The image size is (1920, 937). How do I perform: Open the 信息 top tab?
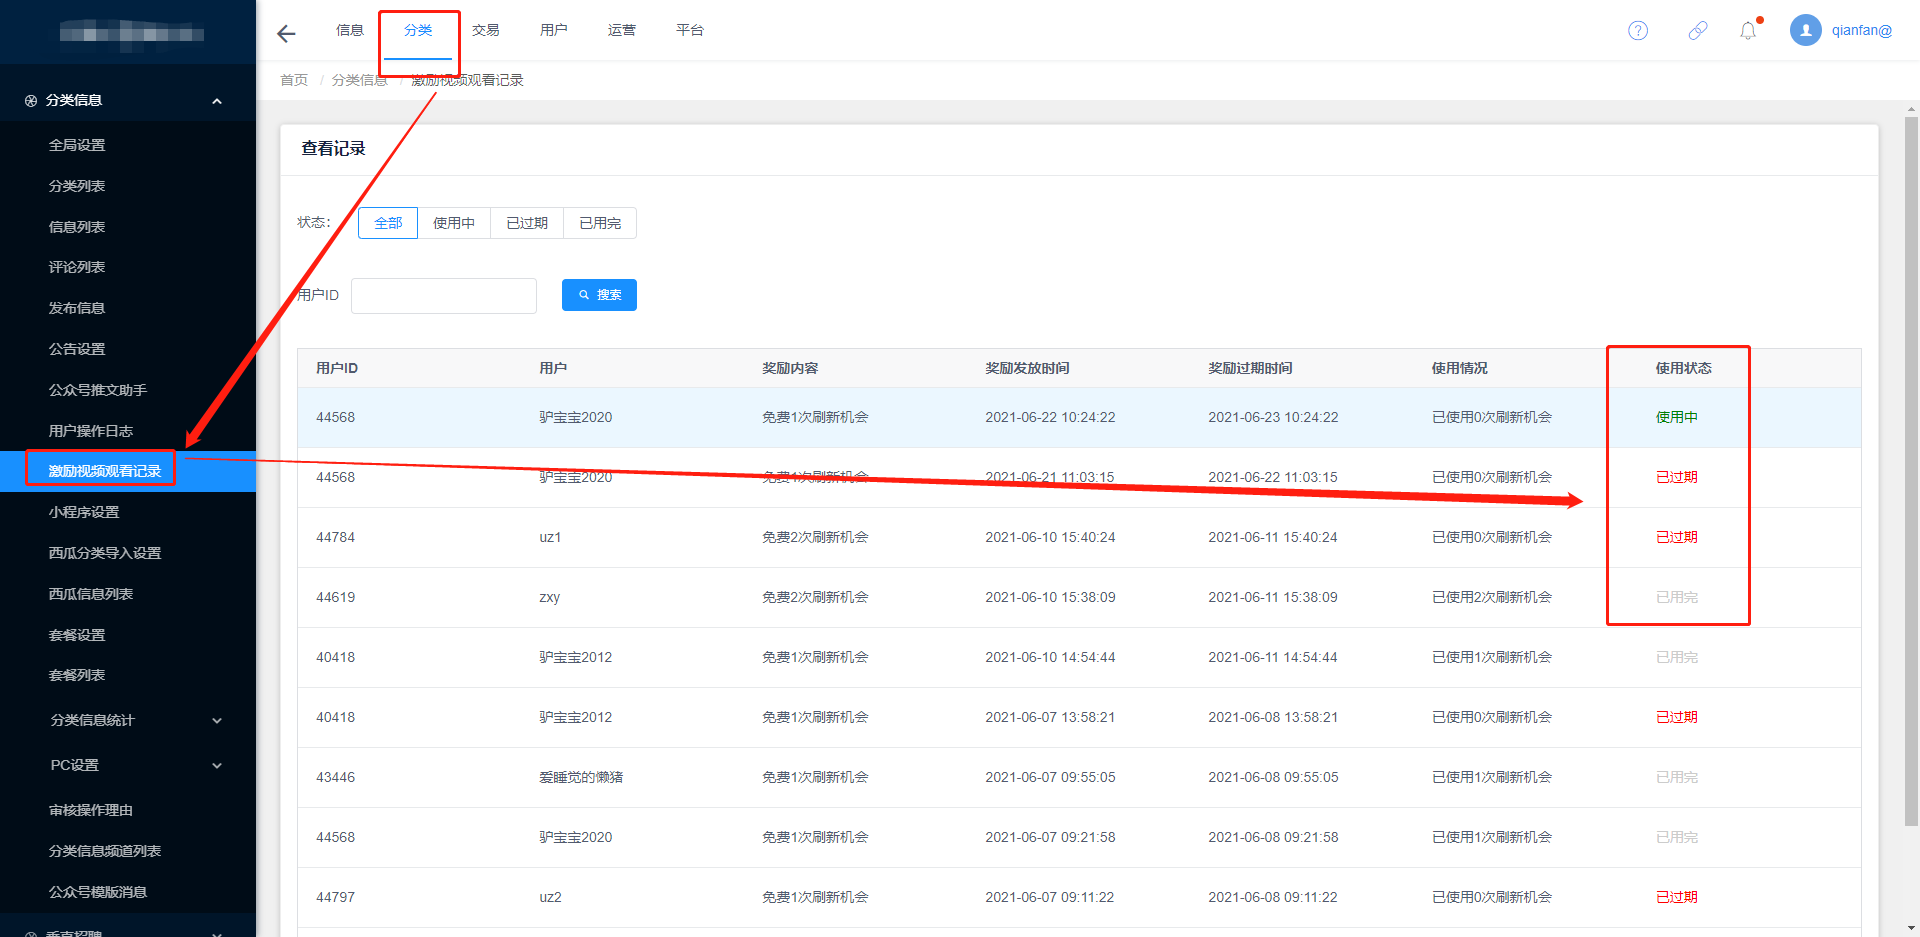(350, 30)
